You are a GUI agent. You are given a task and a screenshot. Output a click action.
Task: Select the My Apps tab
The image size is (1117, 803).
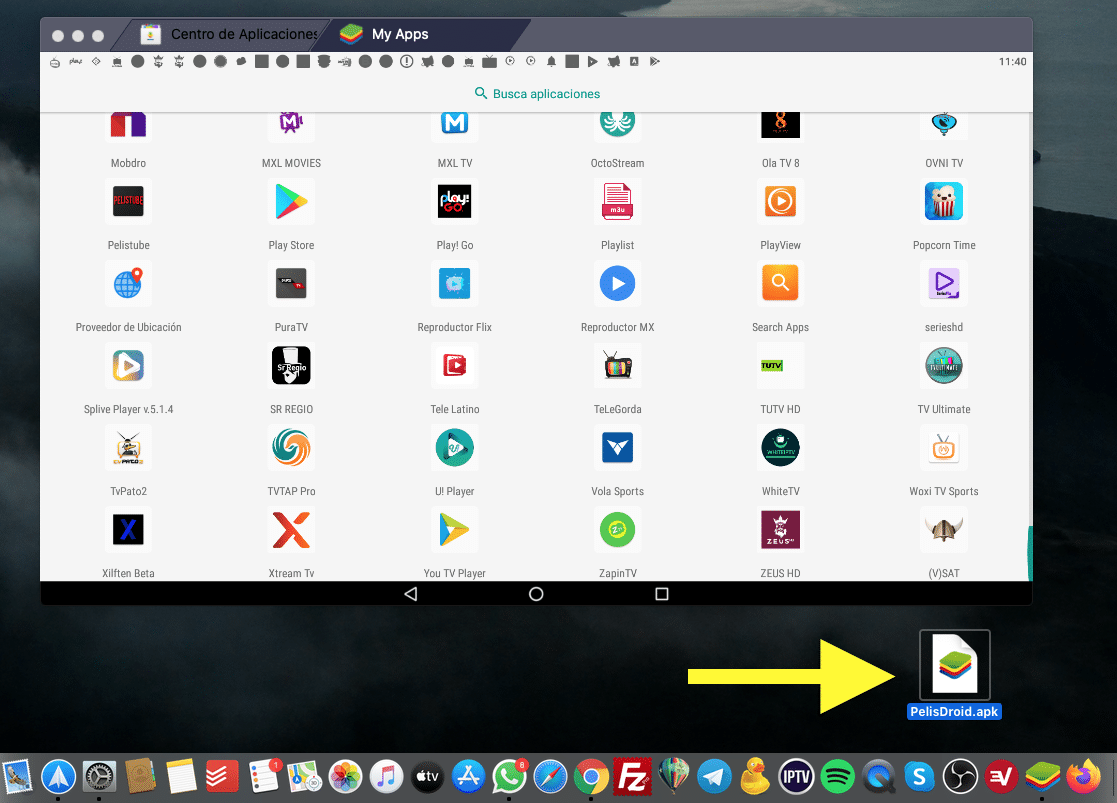(400, 33)
